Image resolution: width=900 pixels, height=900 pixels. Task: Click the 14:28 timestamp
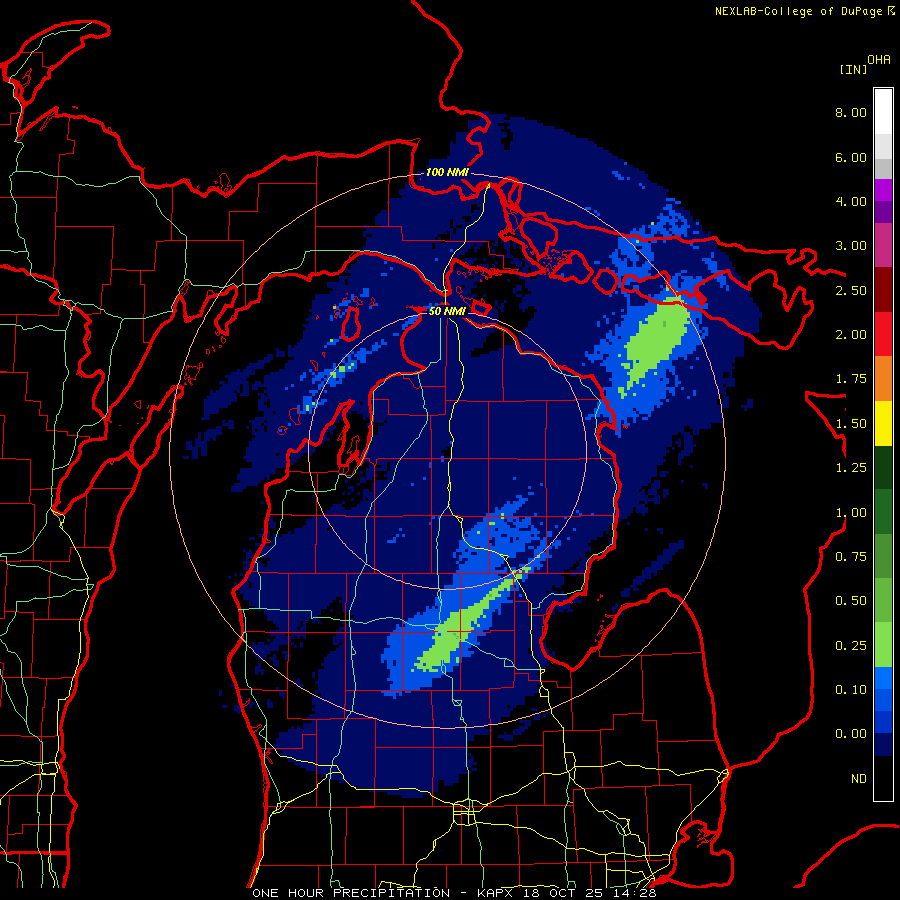[636, 893]
